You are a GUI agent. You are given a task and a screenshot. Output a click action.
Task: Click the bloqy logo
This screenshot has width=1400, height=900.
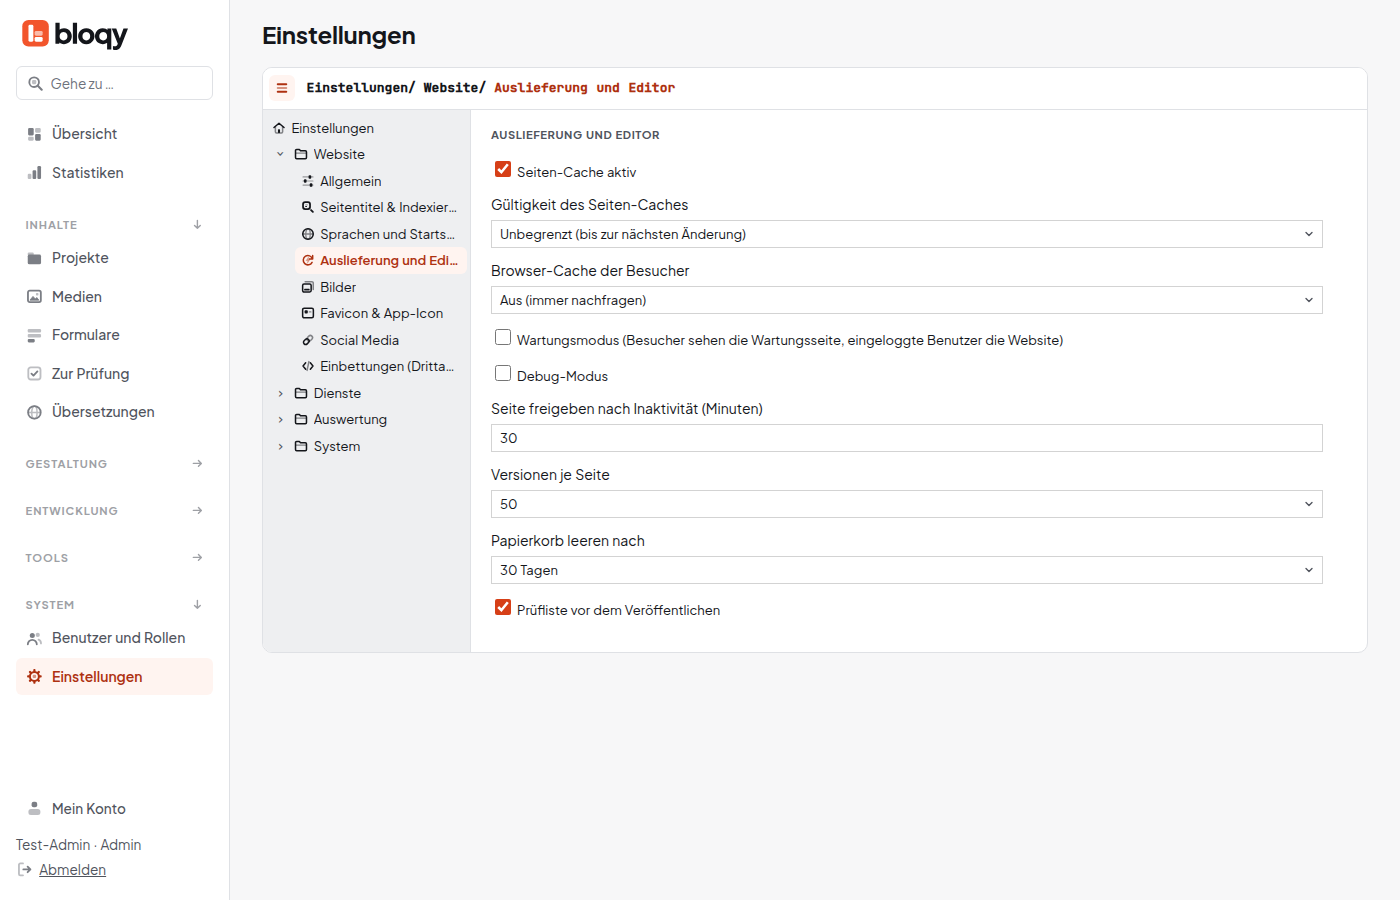click(x=75, y=34)
